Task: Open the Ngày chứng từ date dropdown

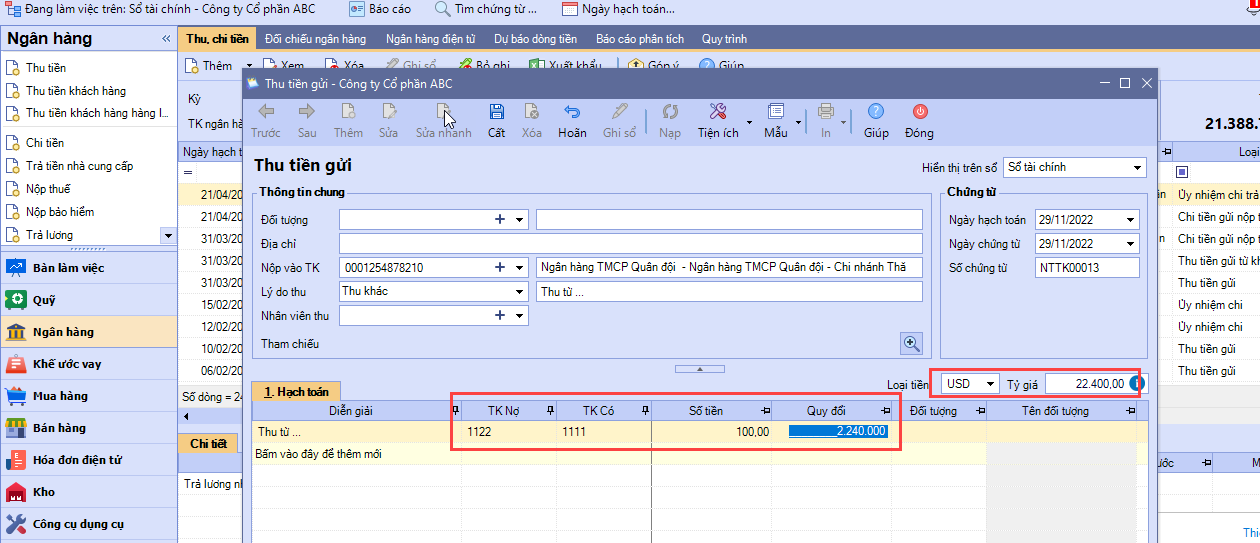Action: [1131, 244]
